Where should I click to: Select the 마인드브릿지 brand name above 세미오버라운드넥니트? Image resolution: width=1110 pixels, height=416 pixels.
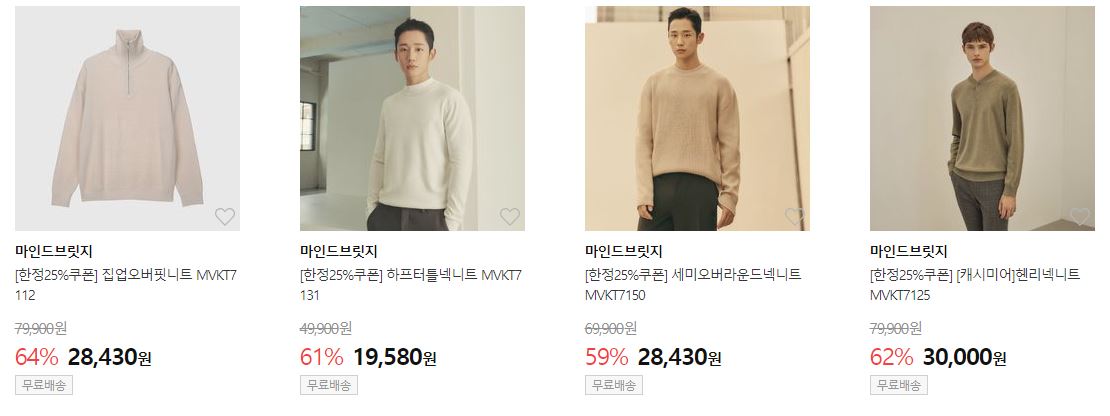pyautogui.click(x=624, y=251)
